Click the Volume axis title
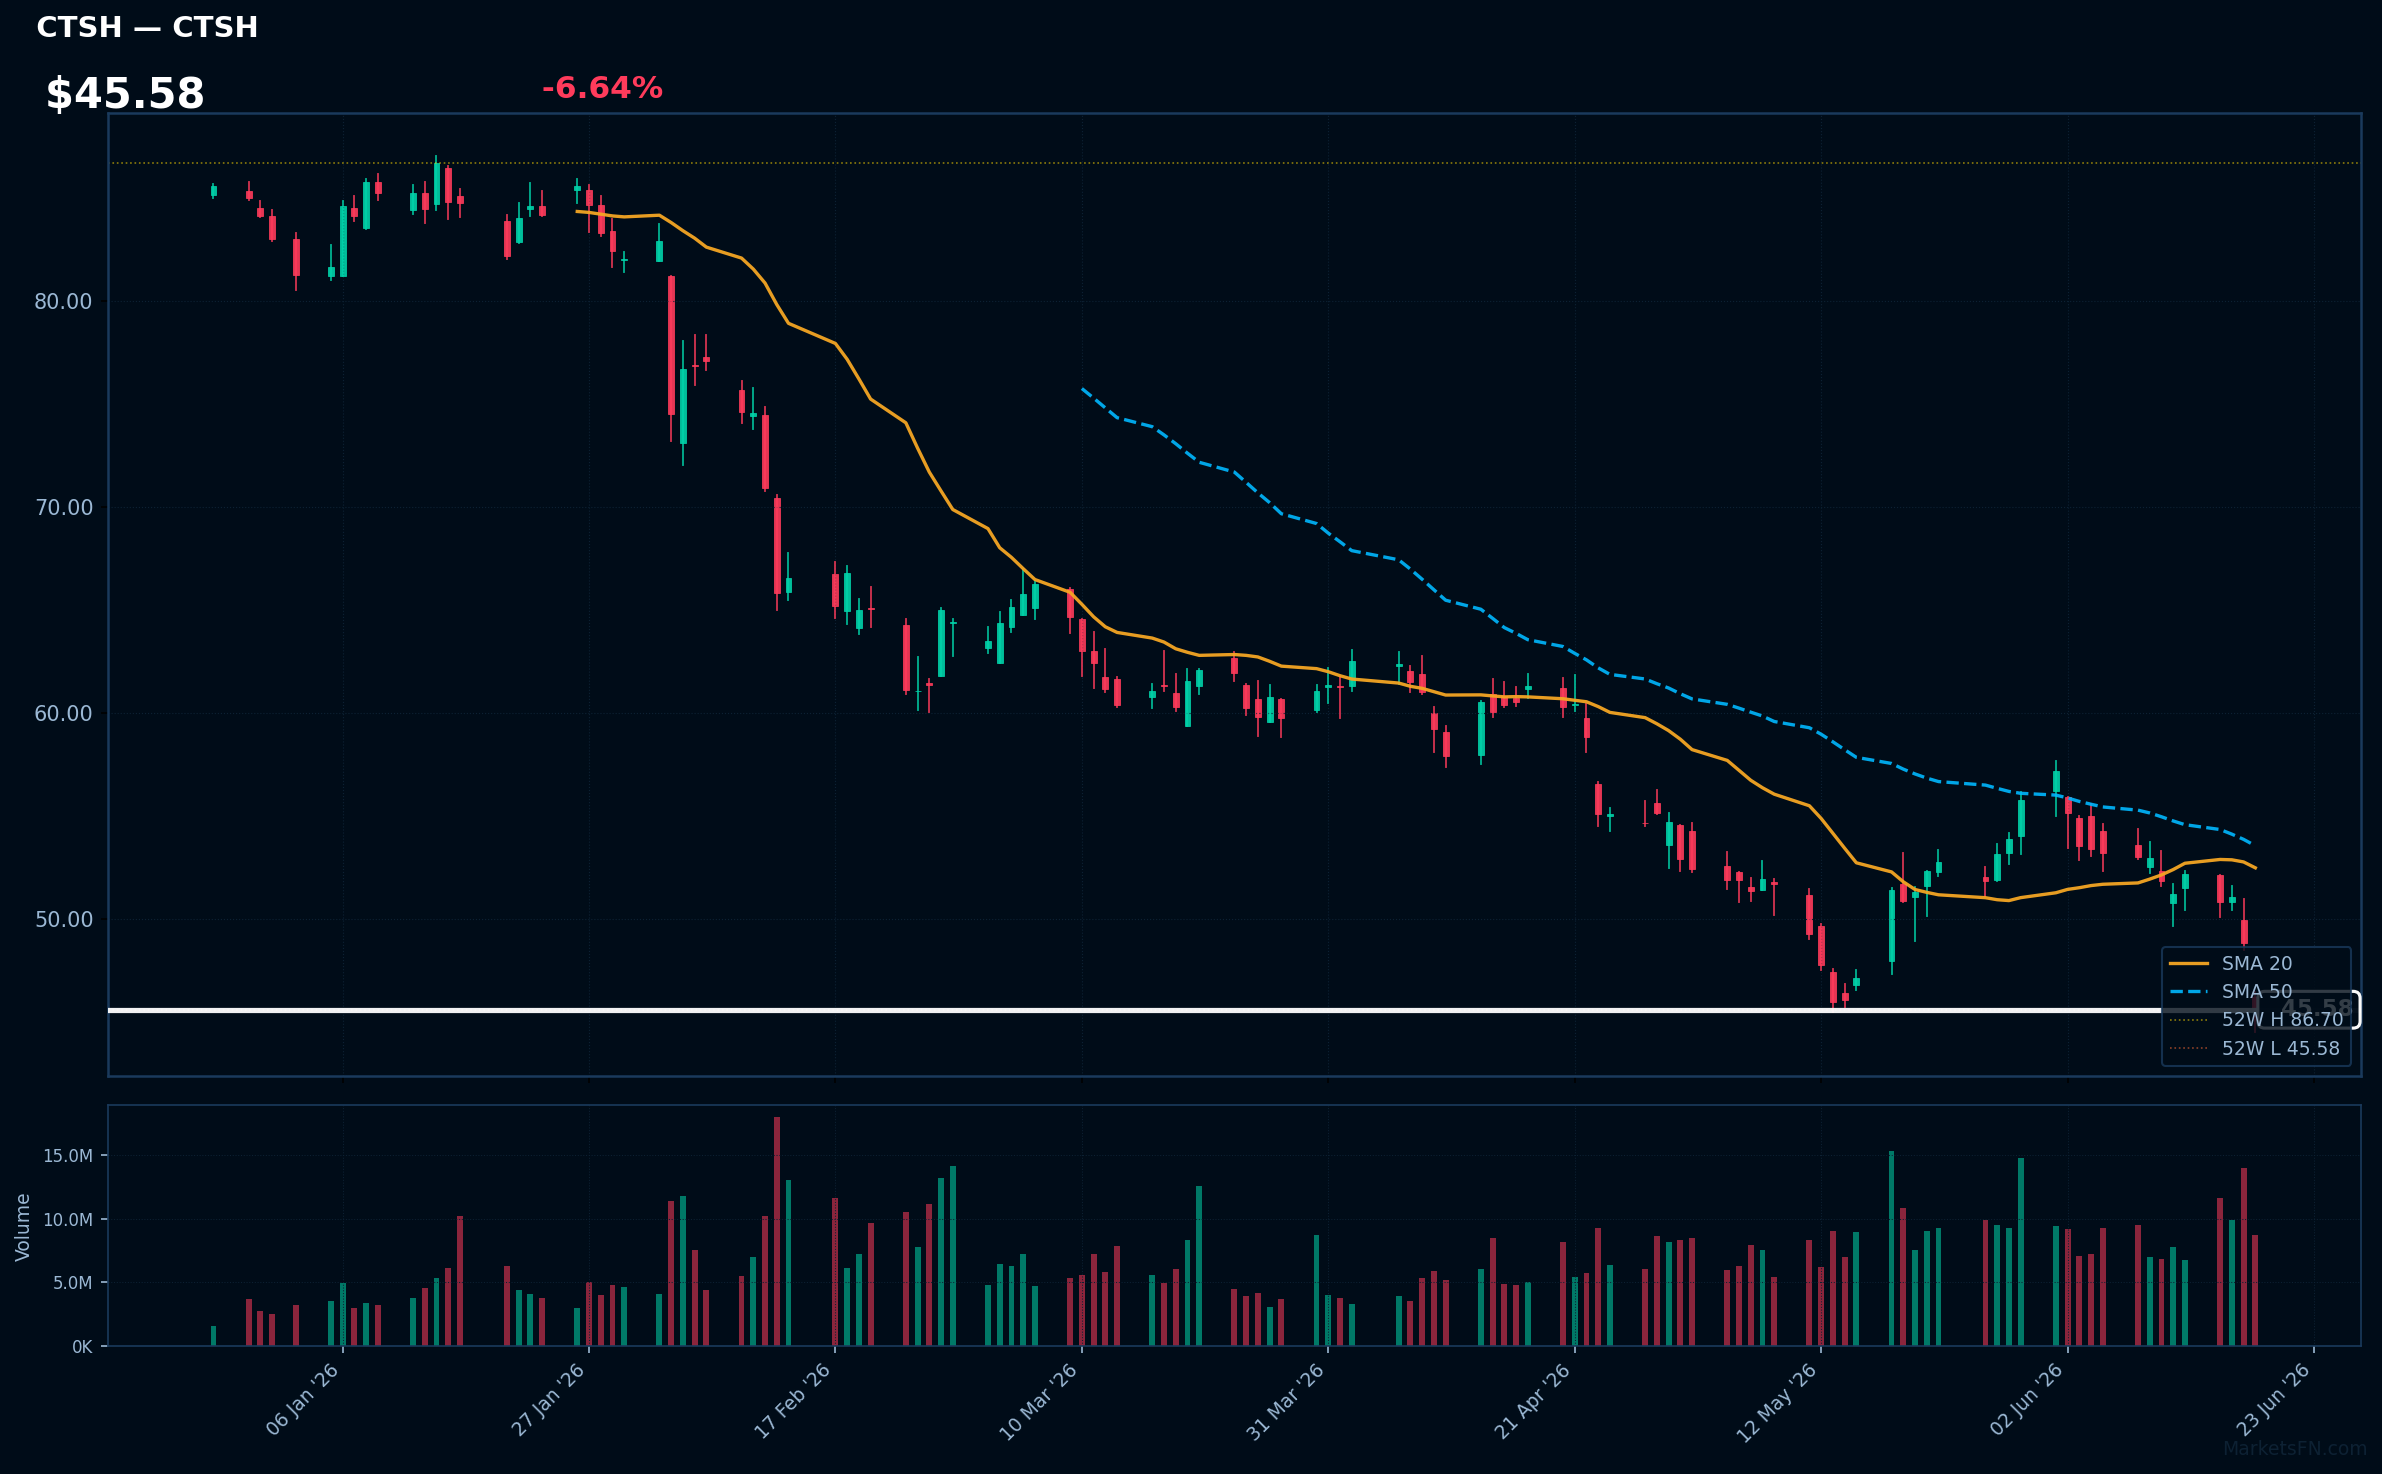The image size is (2382, 1474). pos(23,1226)
